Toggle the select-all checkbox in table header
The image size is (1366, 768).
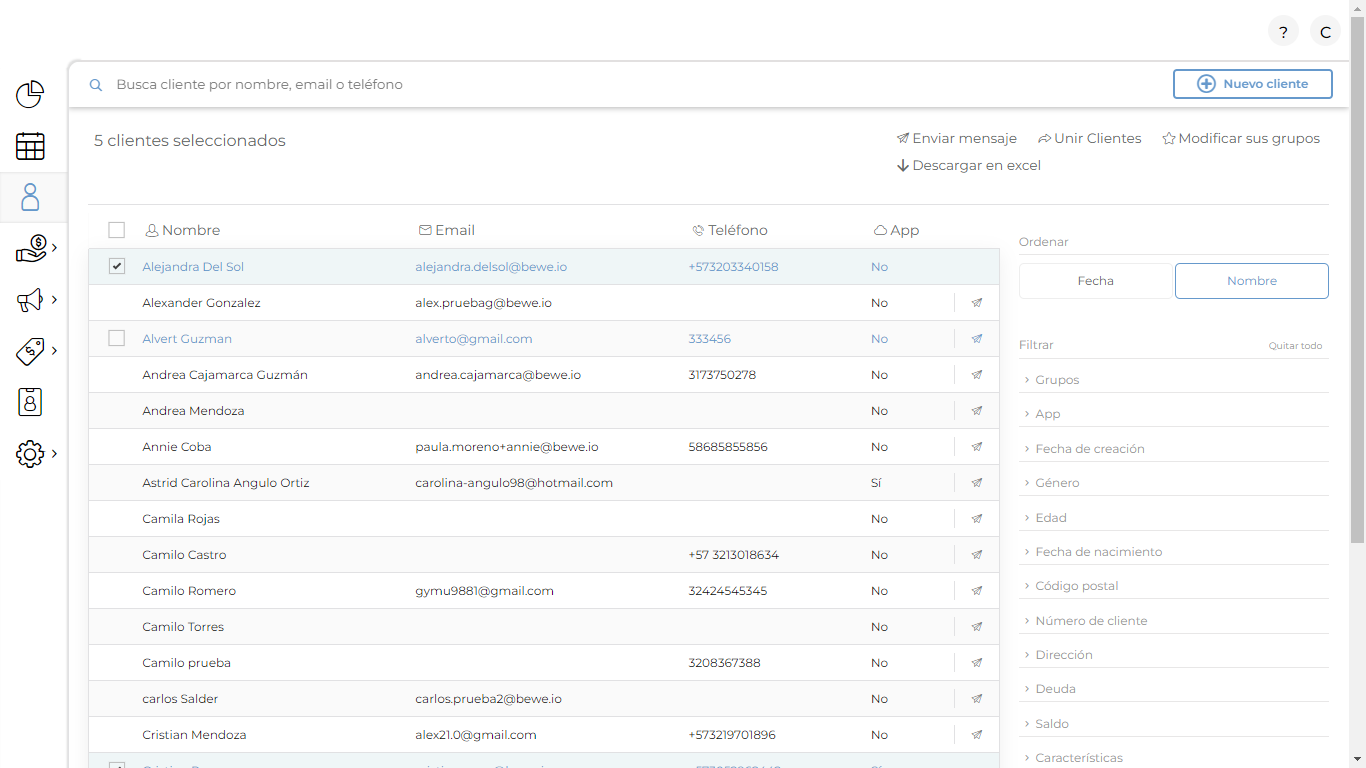point(116,230)
